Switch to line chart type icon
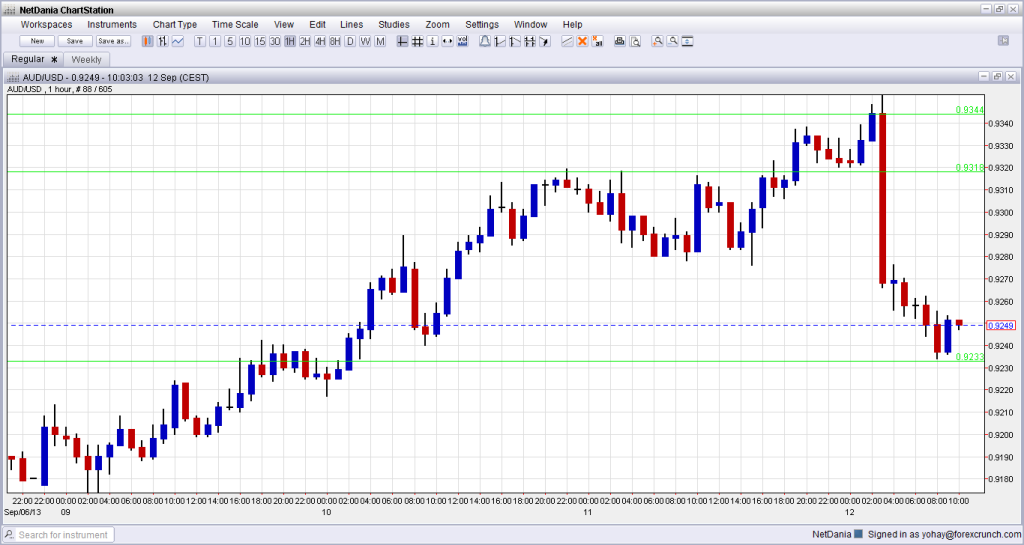This screenshot has width=1024, height=545. pos(177,41)
